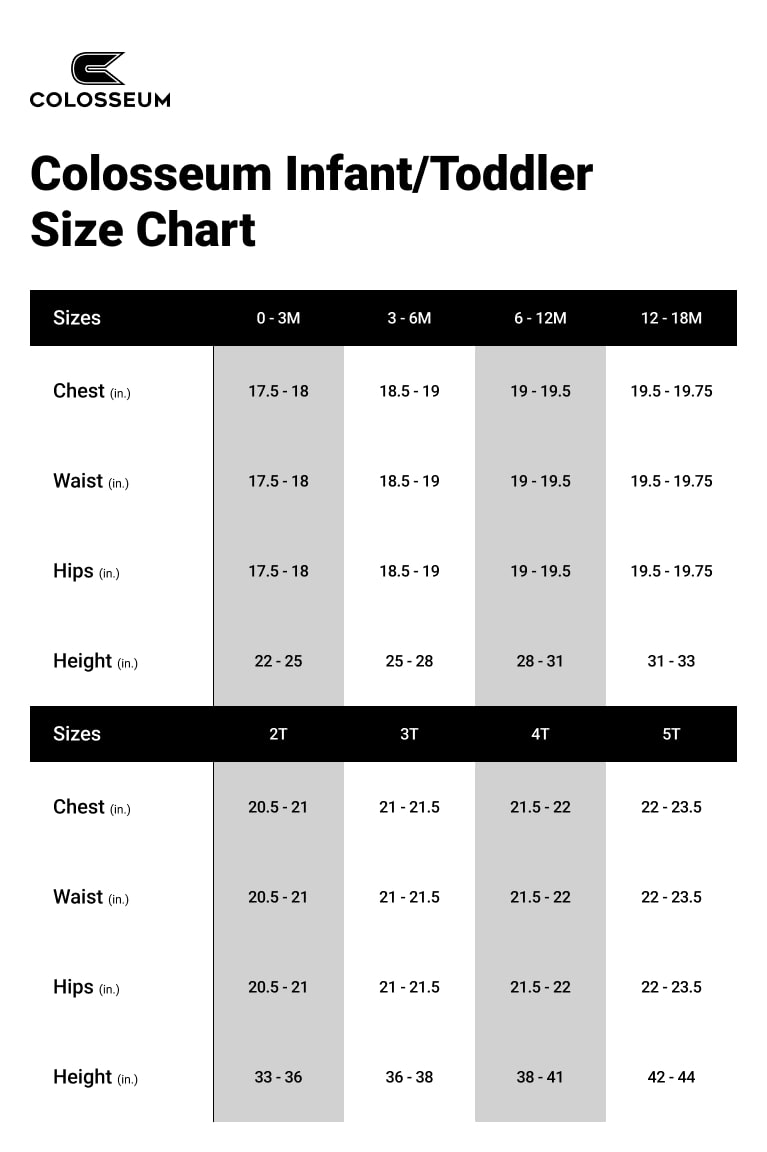Image resolution: width=767 pixels, height=1152 pixels.
Task: Click the 38 - 41 height value
Action: [540, 1077]
